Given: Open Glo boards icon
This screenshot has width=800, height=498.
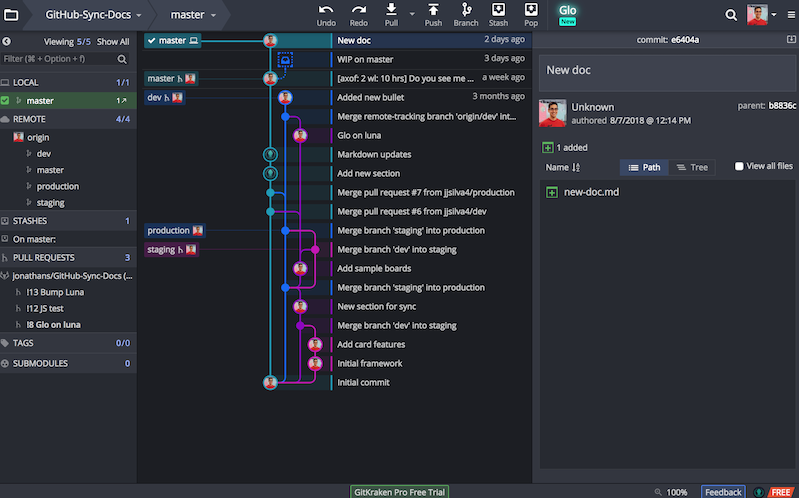Looking at the screenshot, I should pyautogui.click(x=567, y=14).
